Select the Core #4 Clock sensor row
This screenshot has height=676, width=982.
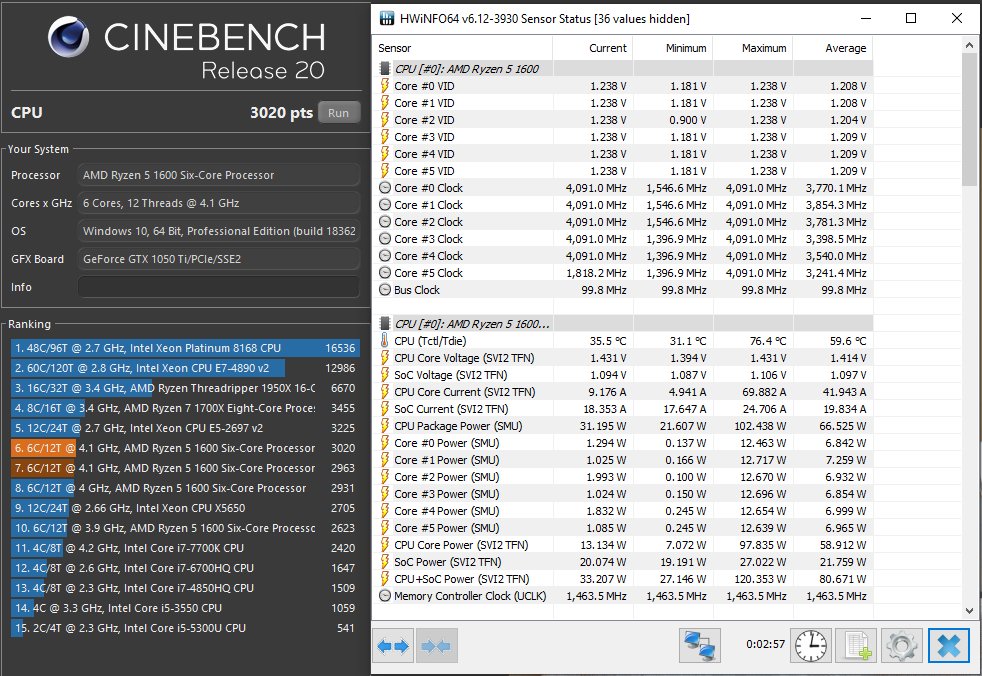point(624,256)
